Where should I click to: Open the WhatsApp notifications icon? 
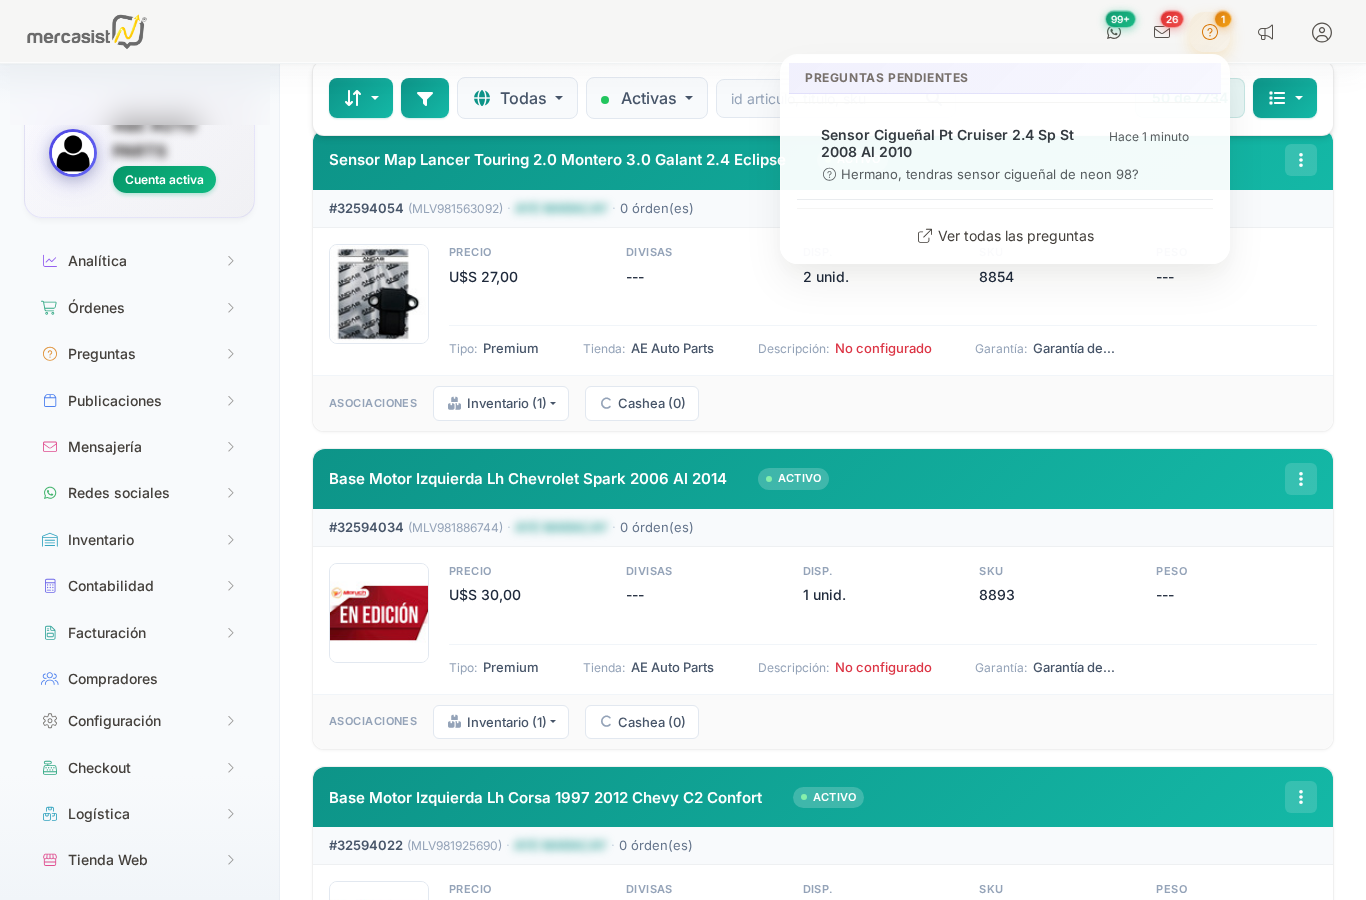[1114, 32]
